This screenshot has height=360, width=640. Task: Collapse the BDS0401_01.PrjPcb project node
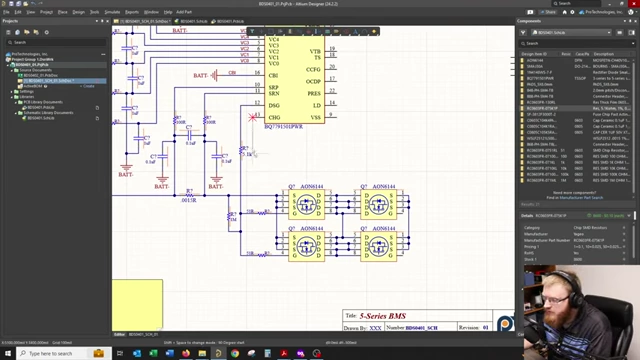(x=8, y=64)
